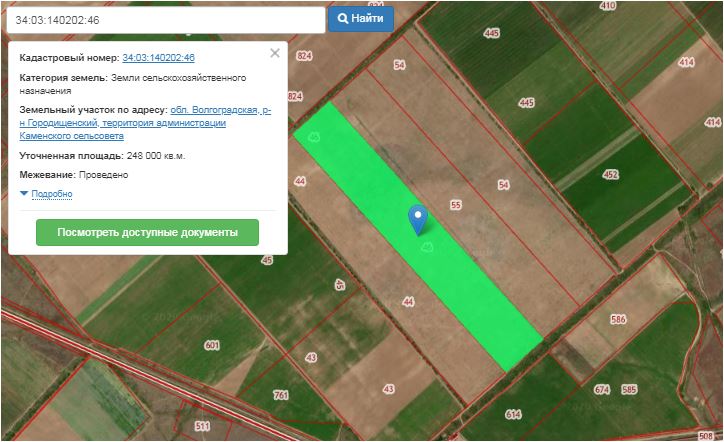Click the Уточненная площадь value 248 000 кв.м.
The image size is (724, 442).
point(156,156)
